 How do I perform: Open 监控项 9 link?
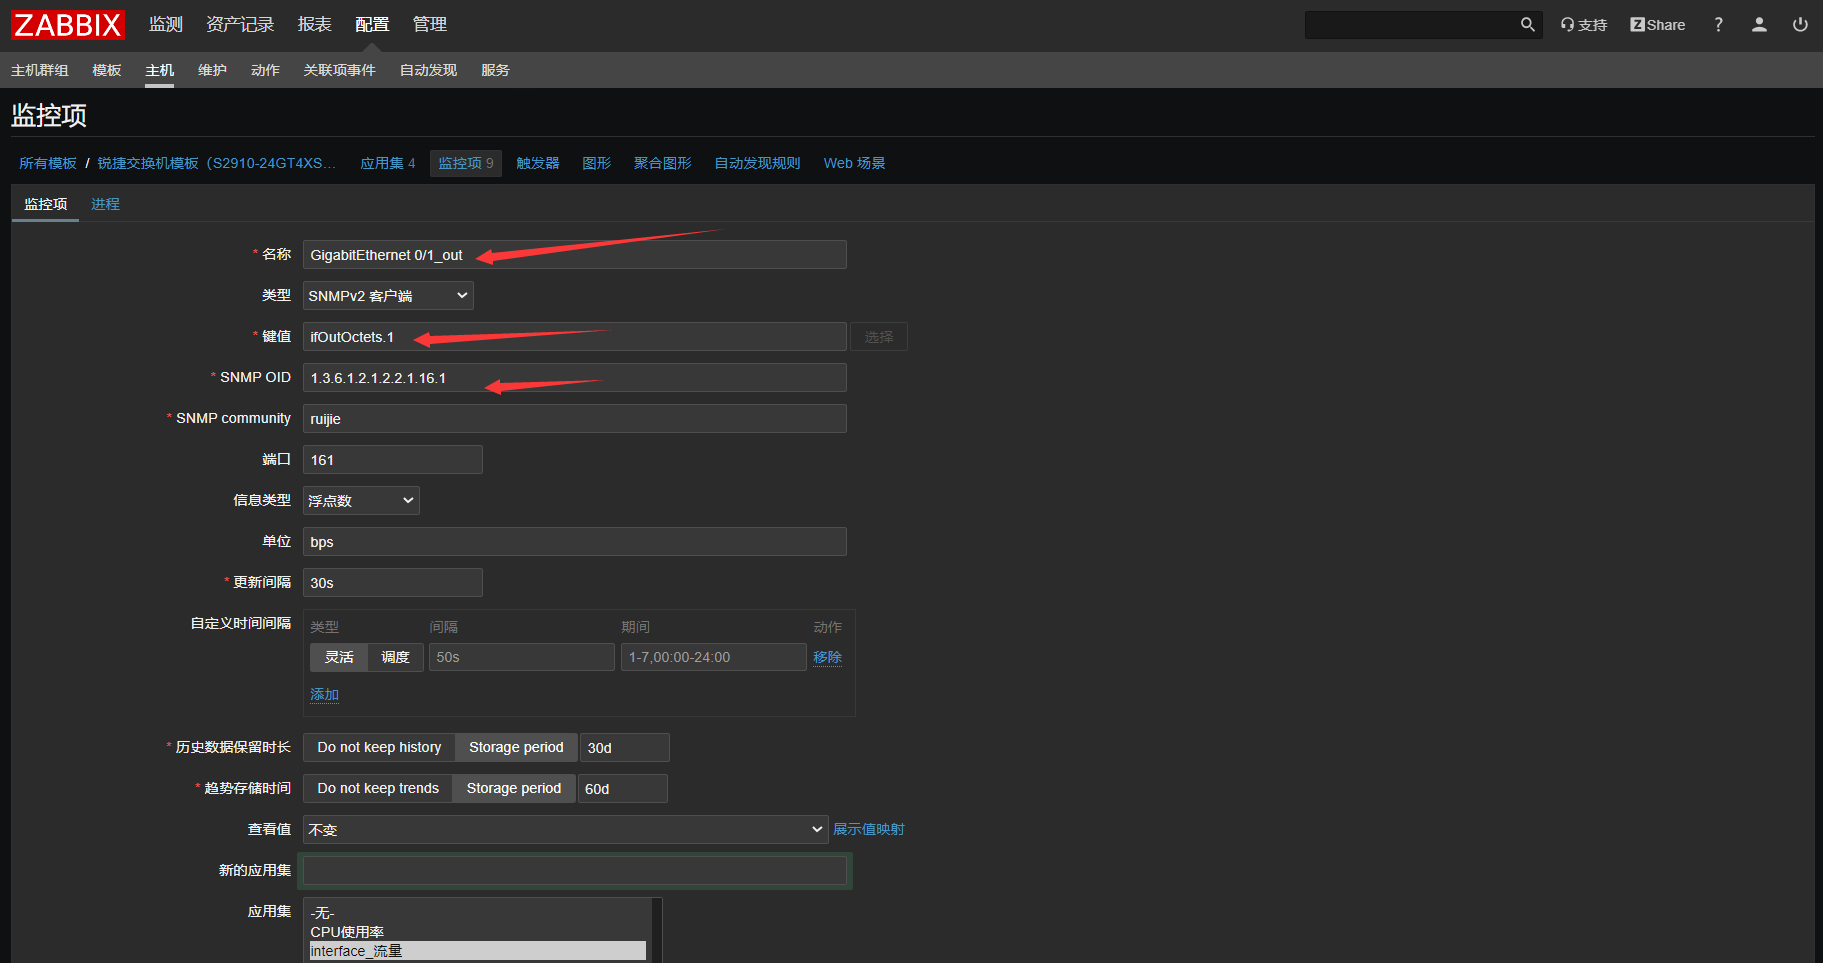pyautogui.click(x=466, y=163)
